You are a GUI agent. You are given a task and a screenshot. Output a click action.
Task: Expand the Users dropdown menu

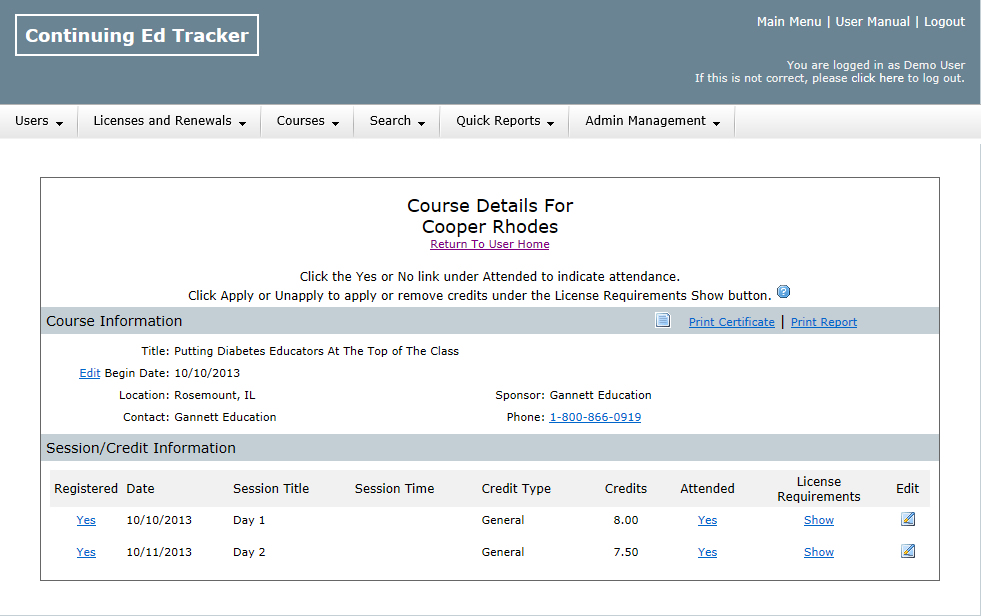pos(39,121)
